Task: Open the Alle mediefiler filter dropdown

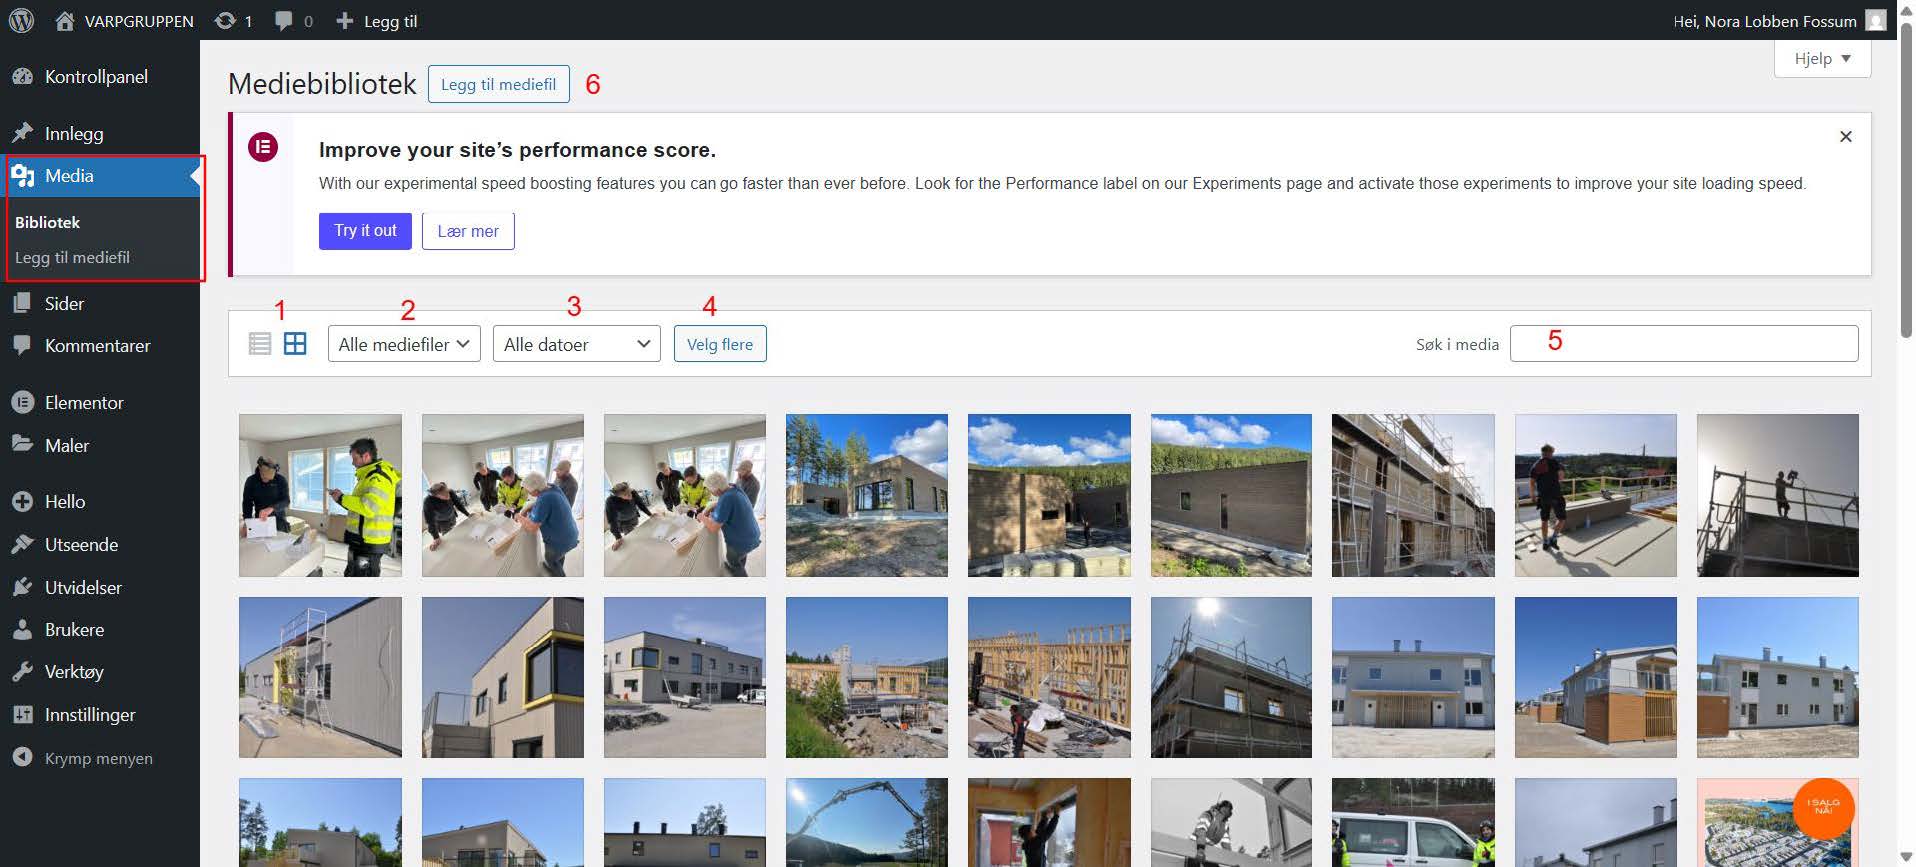Action: [404, 344]
